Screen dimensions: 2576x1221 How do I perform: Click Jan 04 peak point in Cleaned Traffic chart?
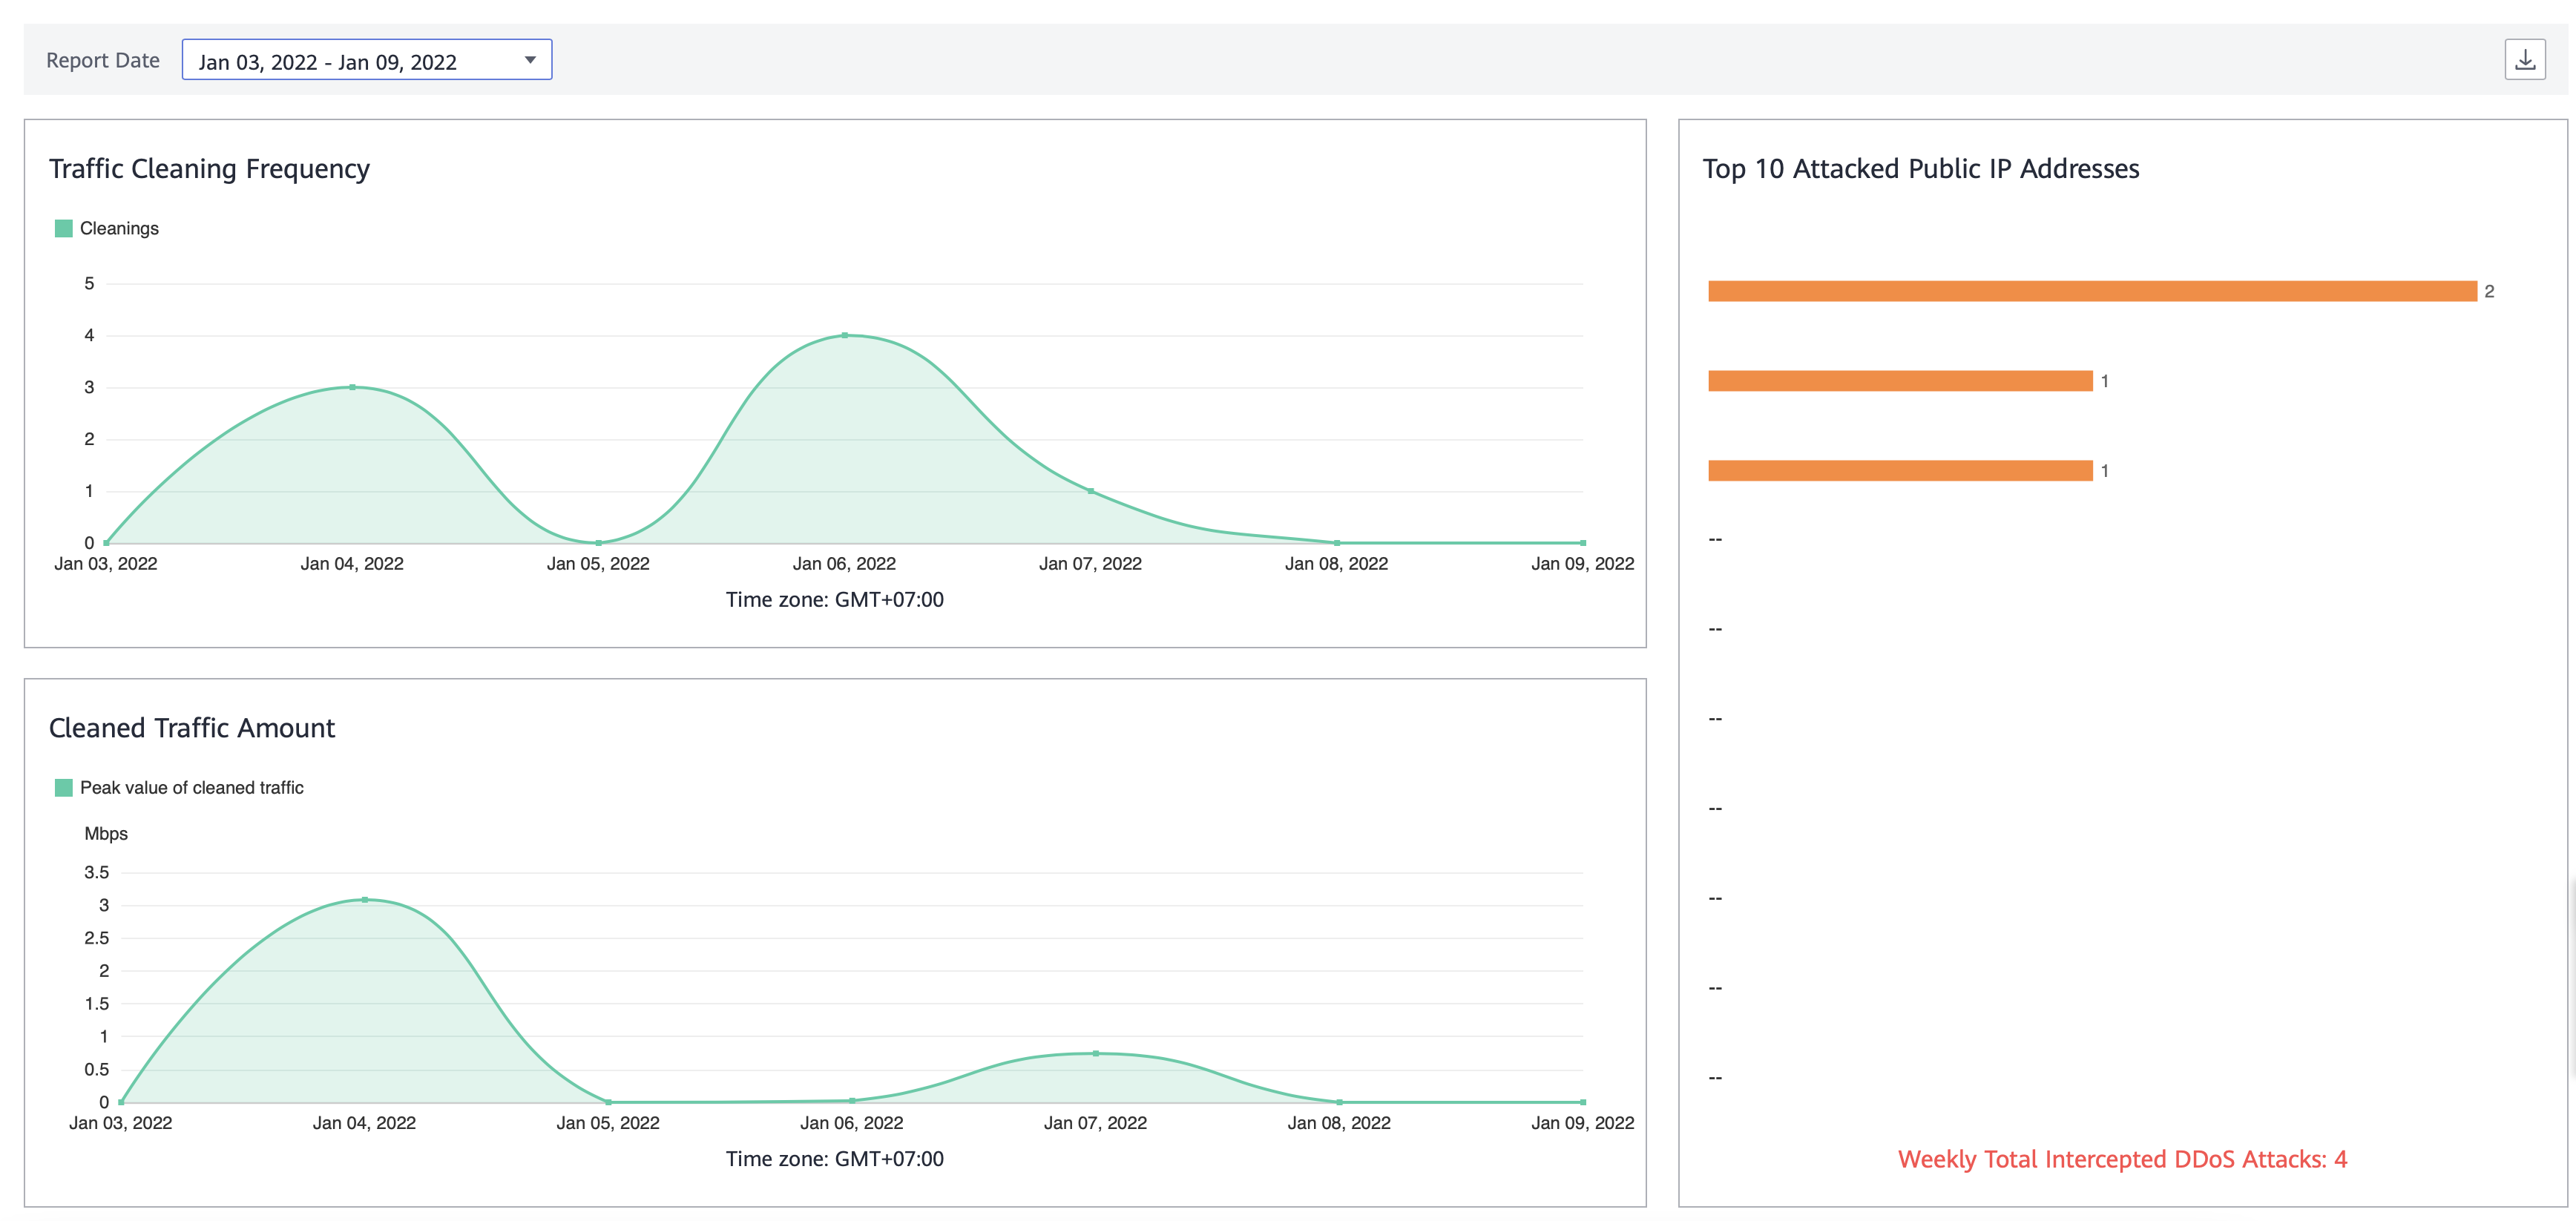(x=365, y=900)
